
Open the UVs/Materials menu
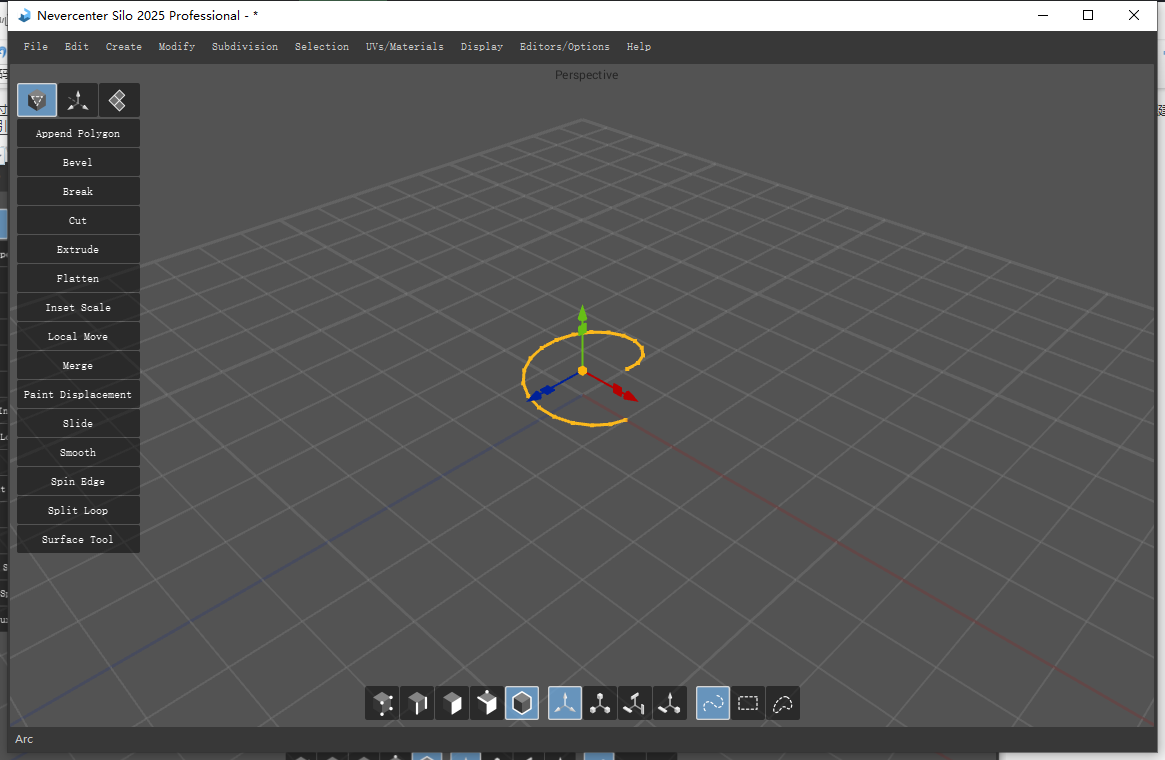coord(405,47)
